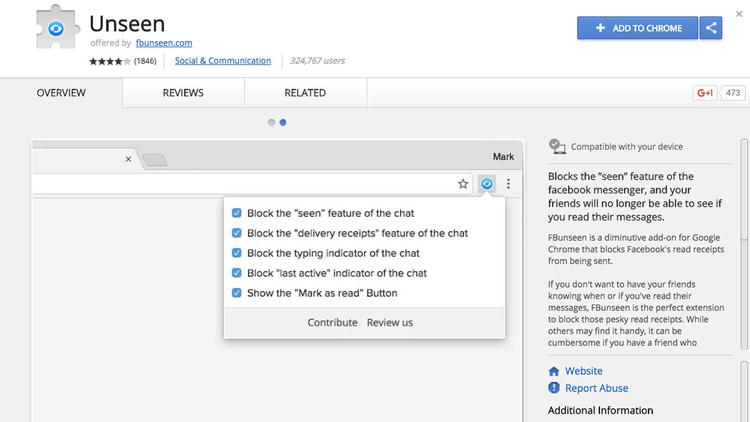Toggle Block "last active" indicator checkbox
Image resolution: width=750 pixels, height=422 pixels.
pos(236,273)
